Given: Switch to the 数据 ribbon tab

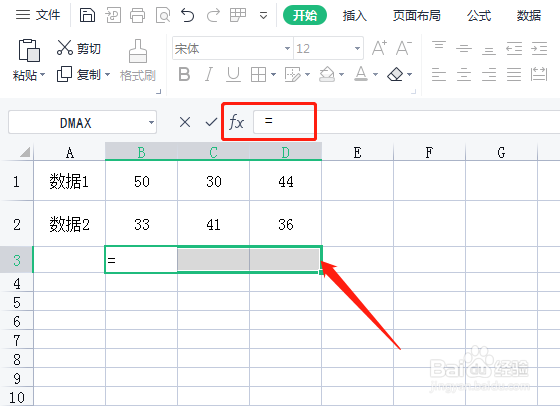Looking at the screenshot, I should (x=529, y=15).
